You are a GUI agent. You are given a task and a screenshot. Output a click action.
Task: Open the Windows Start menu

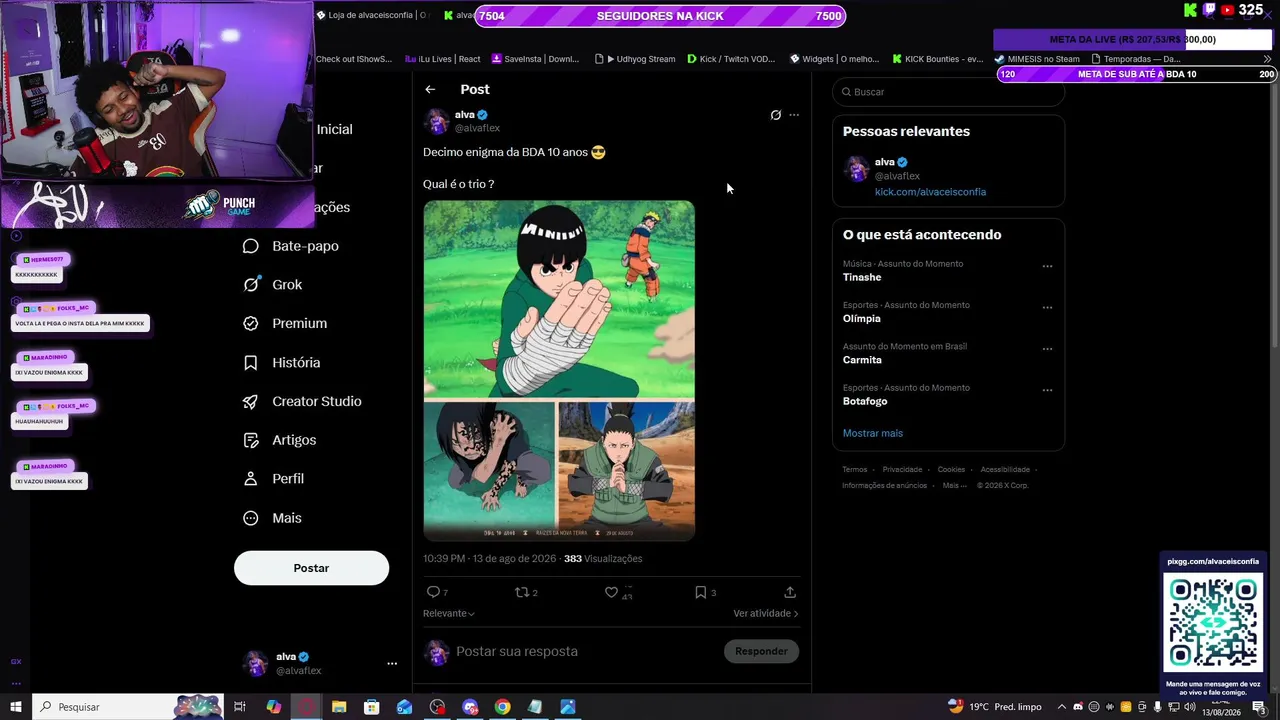[16, 707]
